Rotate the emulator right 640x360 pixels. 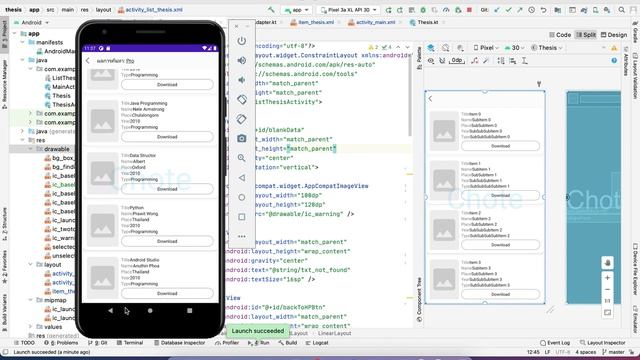click(x=242, y=119)
